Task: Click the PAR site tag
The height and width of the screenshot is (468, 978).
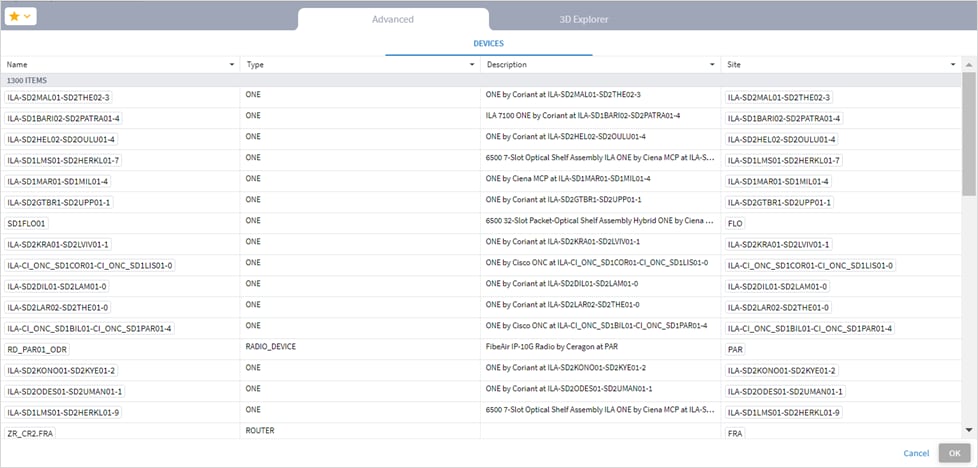Action: [x=735, y=349]
